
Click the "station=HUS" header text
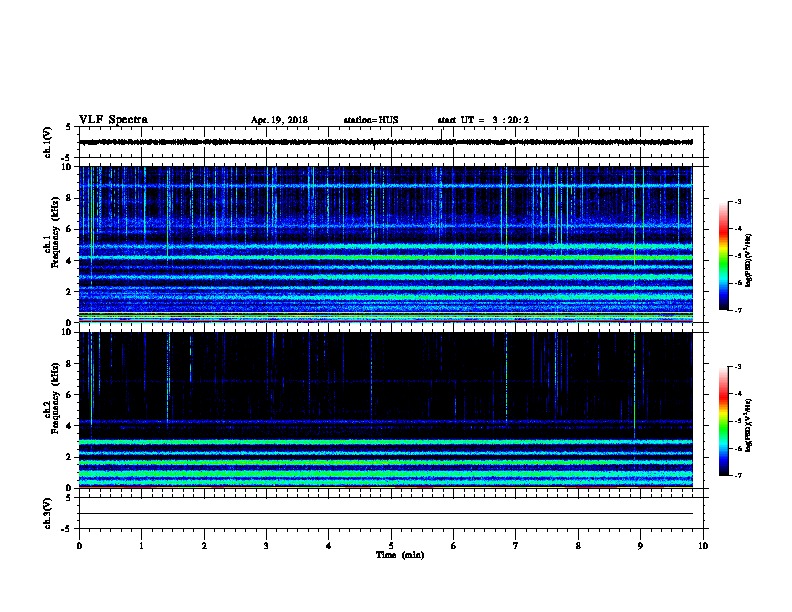point(371,120)
